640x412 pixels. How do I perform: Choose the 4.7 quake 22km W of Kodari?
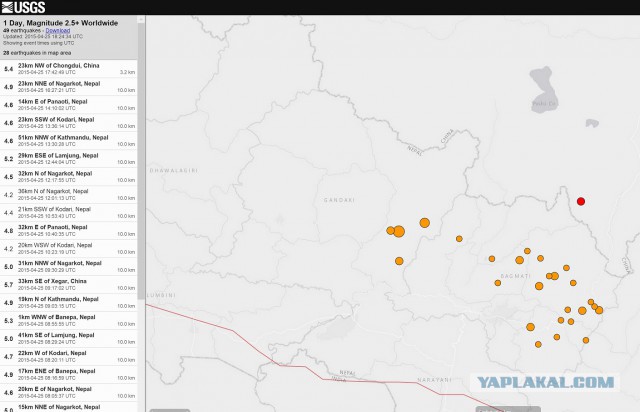[69, 356]
